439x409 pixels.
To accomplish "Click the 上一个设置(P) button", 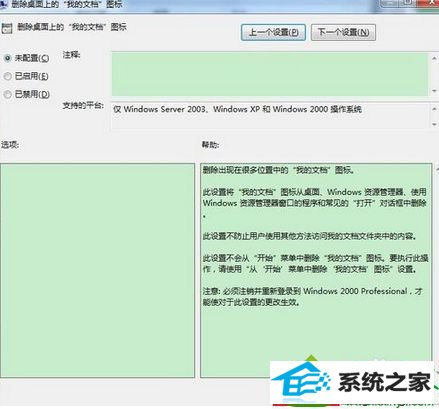I will (273, 32).
